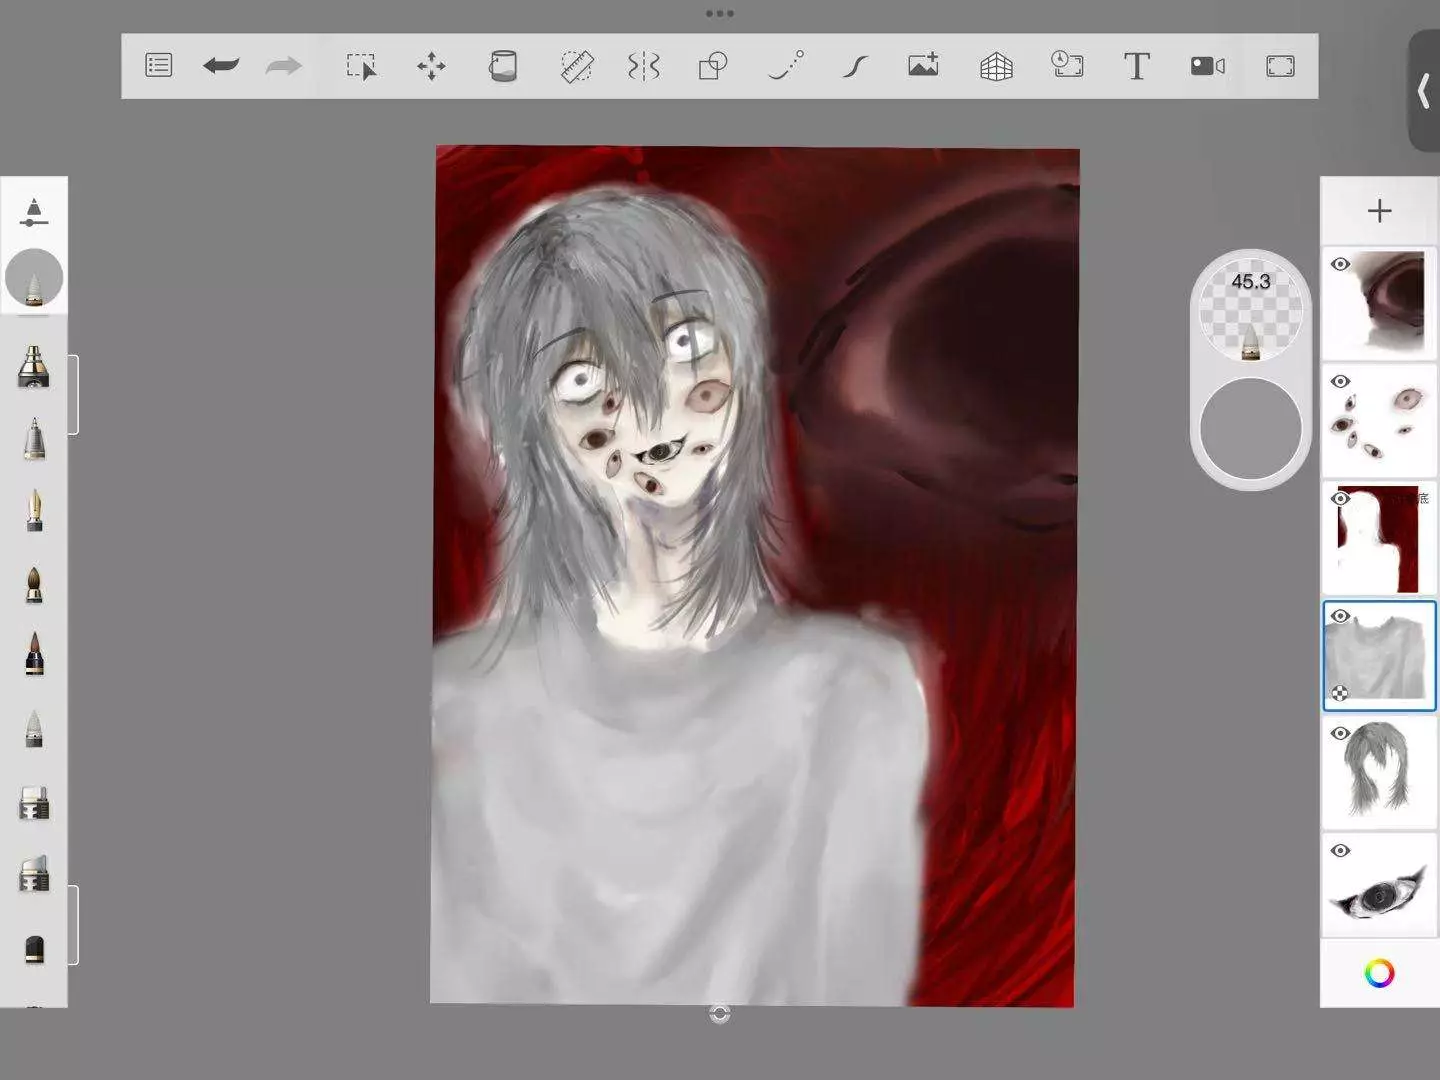1440x1080 pixels.
Task: Click the Undo arrow in toolbar
Action: click(x=220, y=66)
